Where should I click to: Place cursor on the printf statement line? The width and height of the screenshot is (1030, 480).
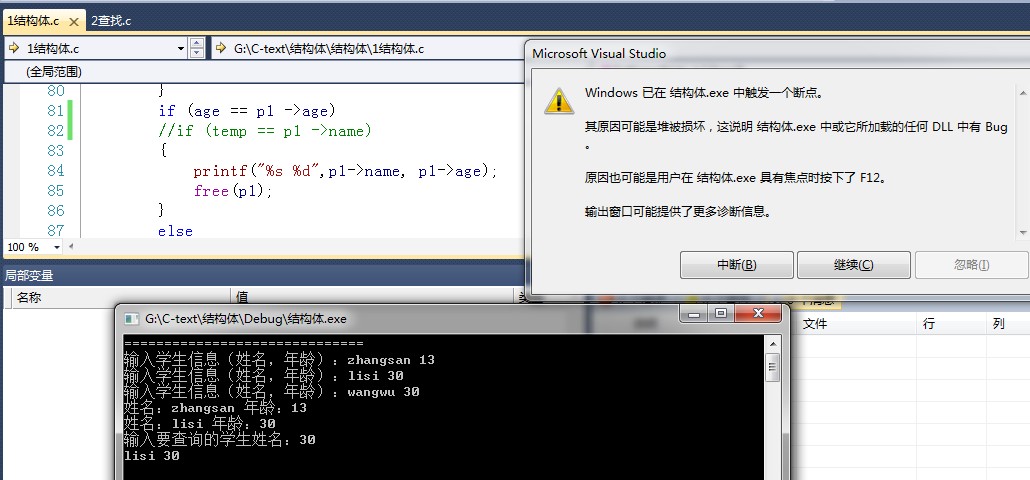[x=346, y=171]
